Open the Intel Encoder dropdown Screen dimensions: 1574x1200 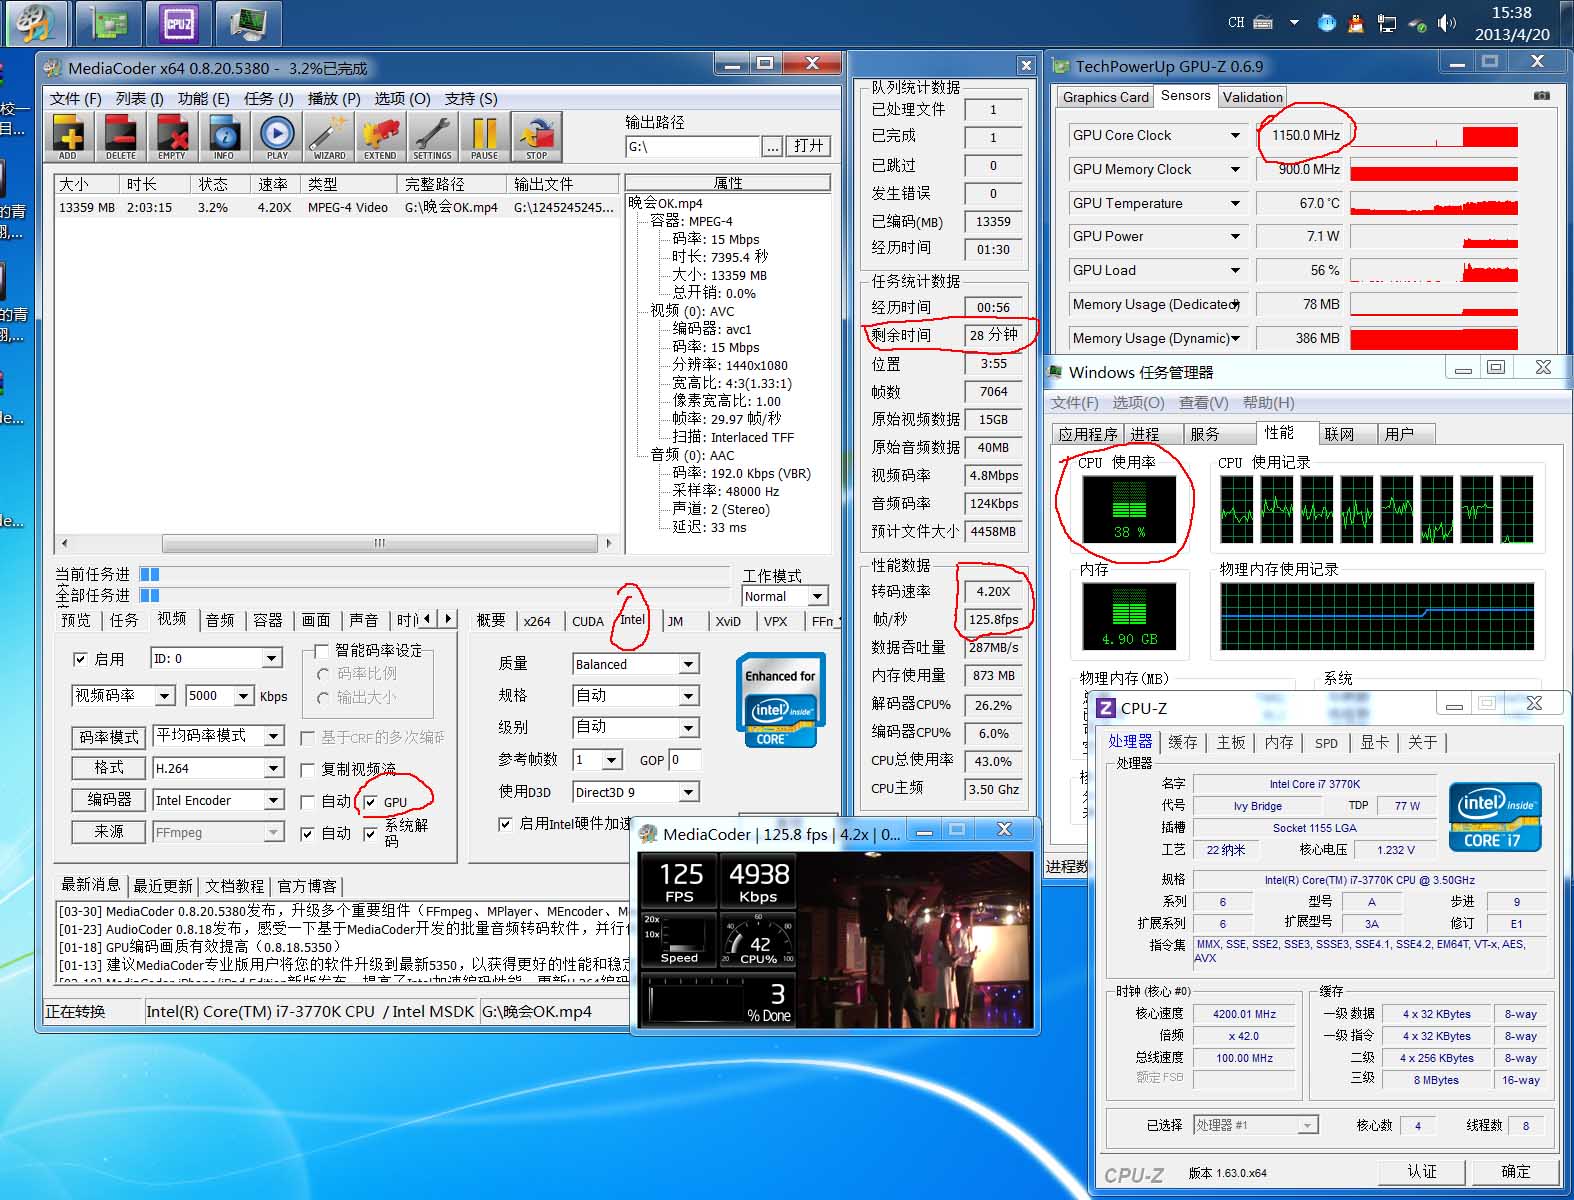218,800
